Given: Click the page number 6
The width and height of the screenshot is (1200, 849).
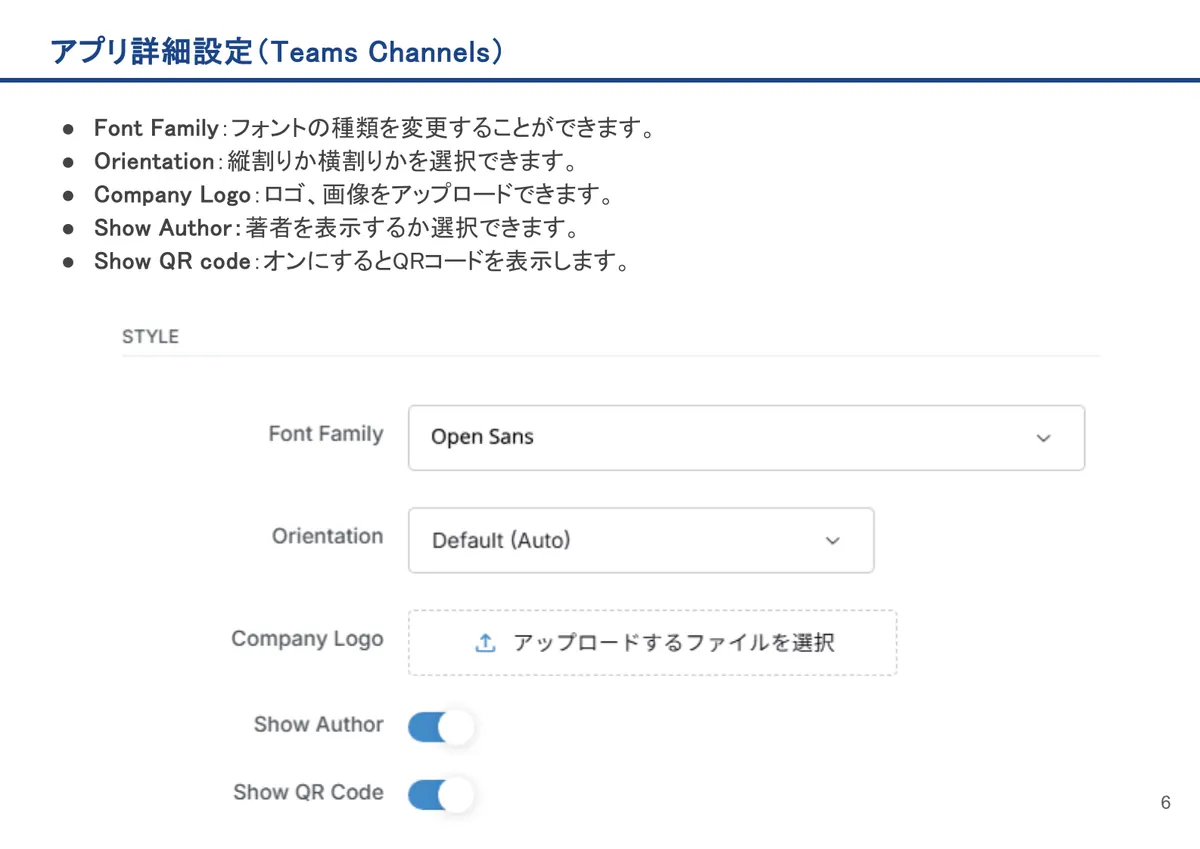Looking at the screenshot, I should (x=1165, y=803).
